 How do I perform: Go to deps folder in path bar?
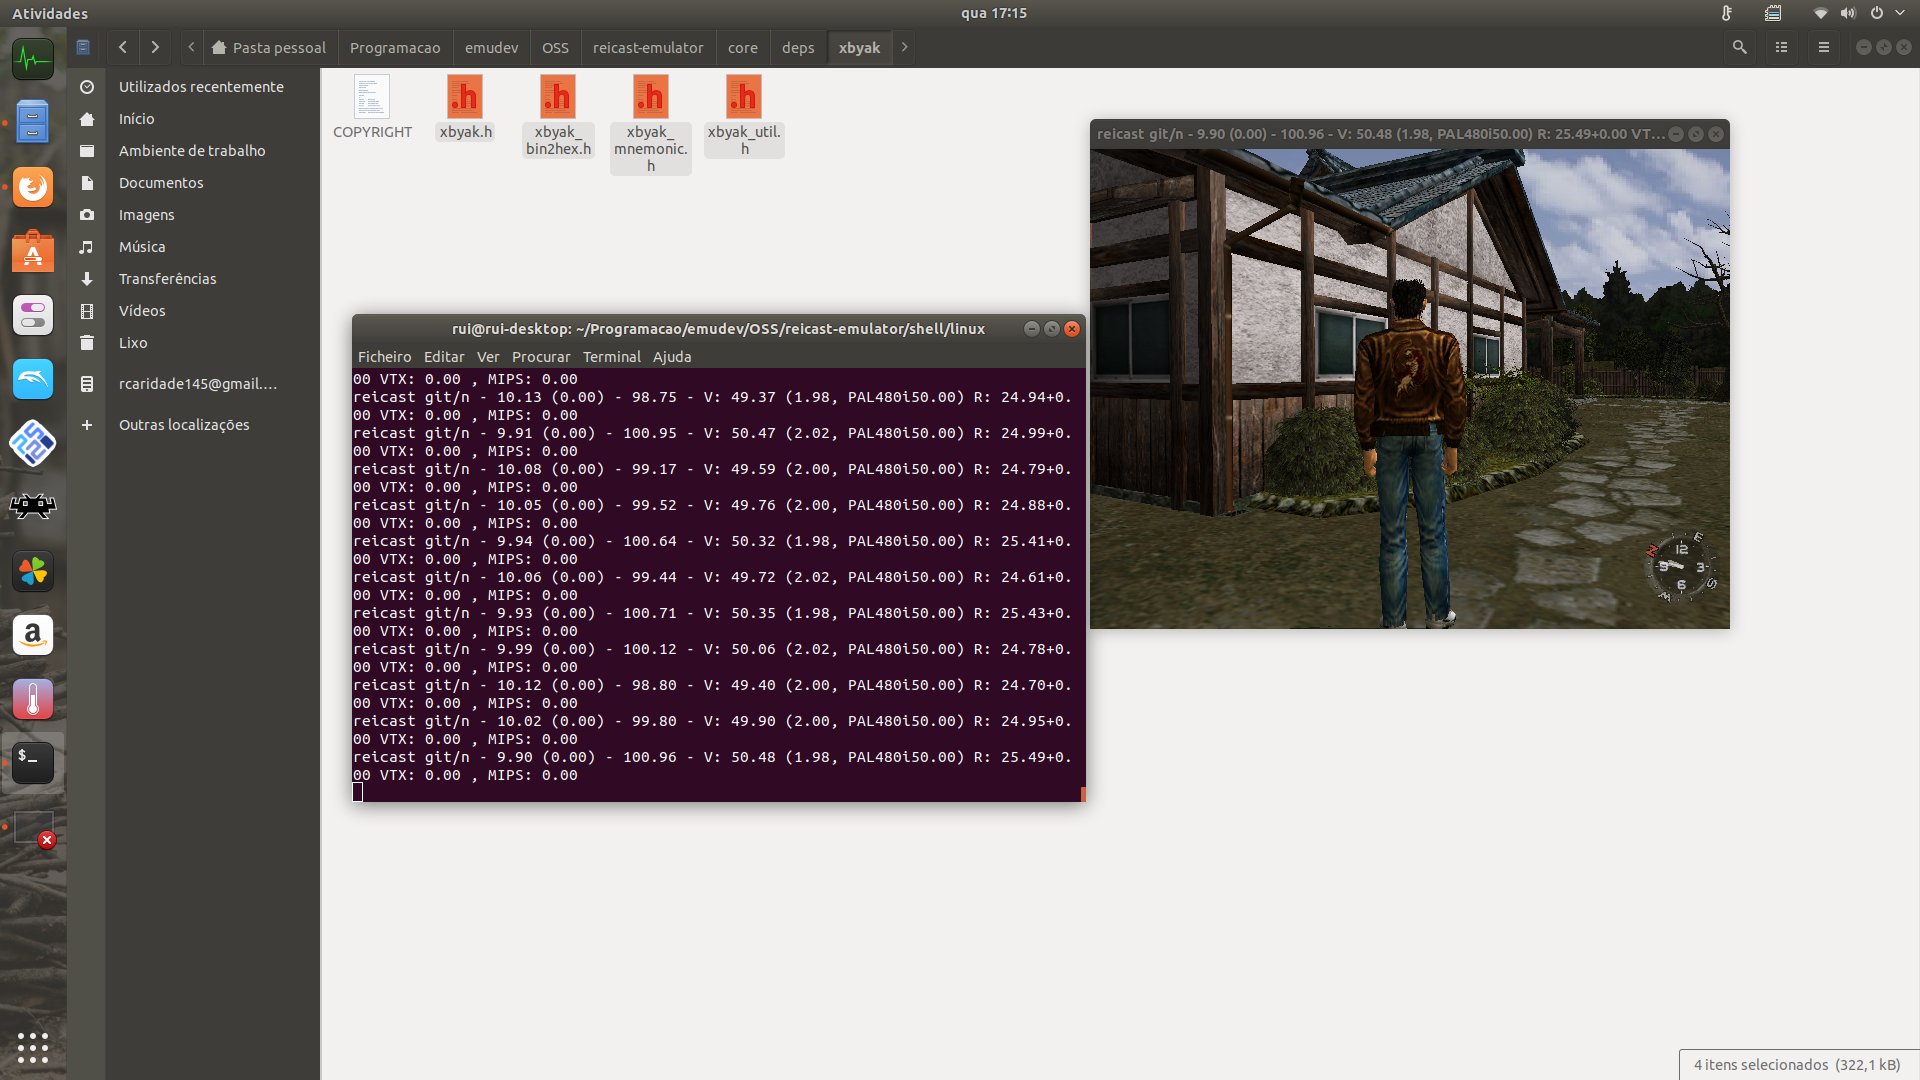coord(798,47)
